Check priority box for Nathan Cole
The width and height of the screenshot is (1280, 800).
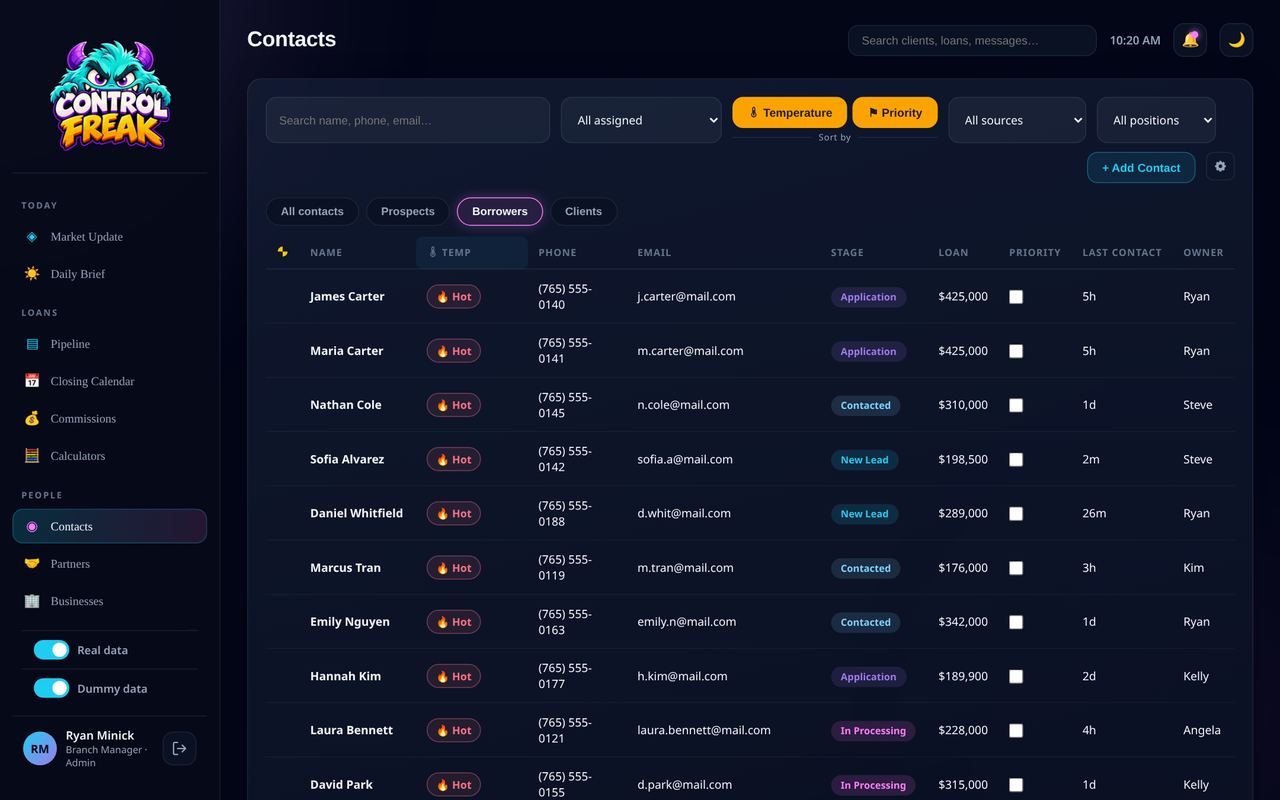click(1016, 405)
